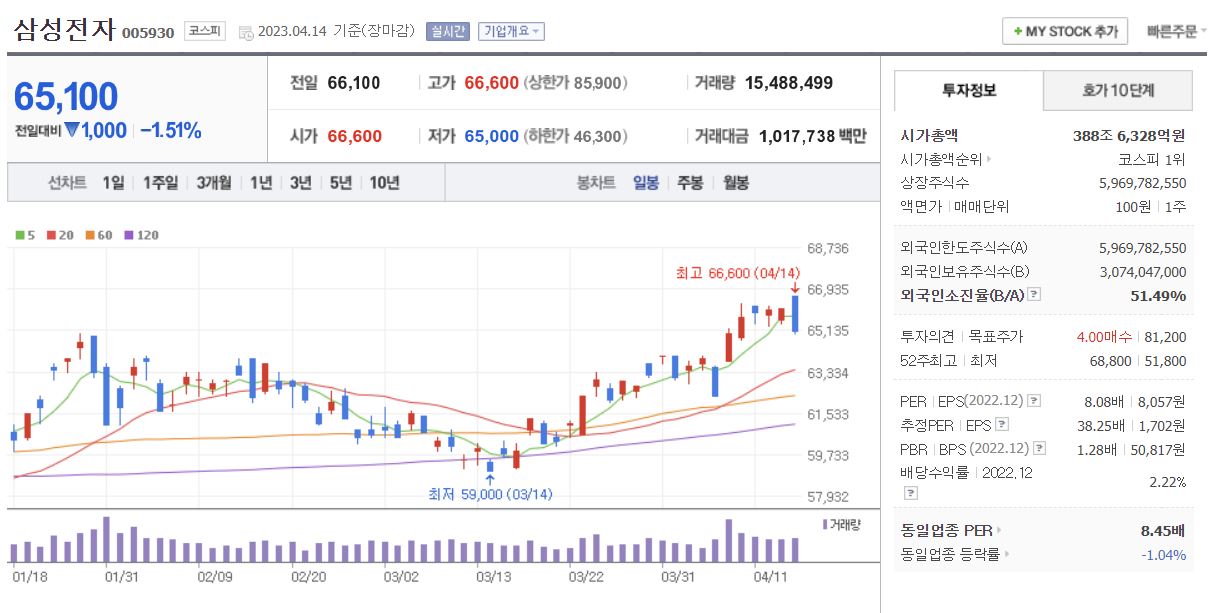Screen dimensions: 1232x613
Task: Select the 1년 line chart period
Action: point(261,182)
